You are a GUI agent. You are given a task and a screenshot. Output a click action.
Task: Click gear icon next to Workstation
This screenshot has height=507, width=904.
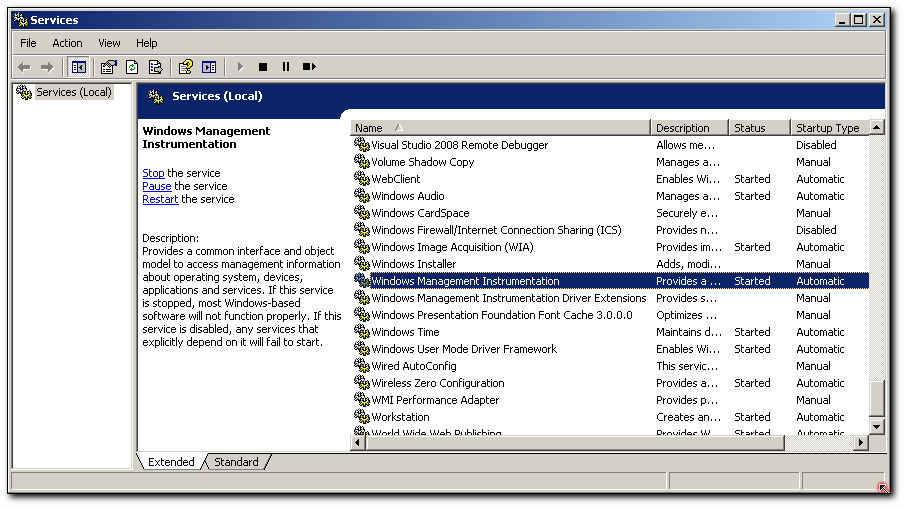click(x=361, y=416)
